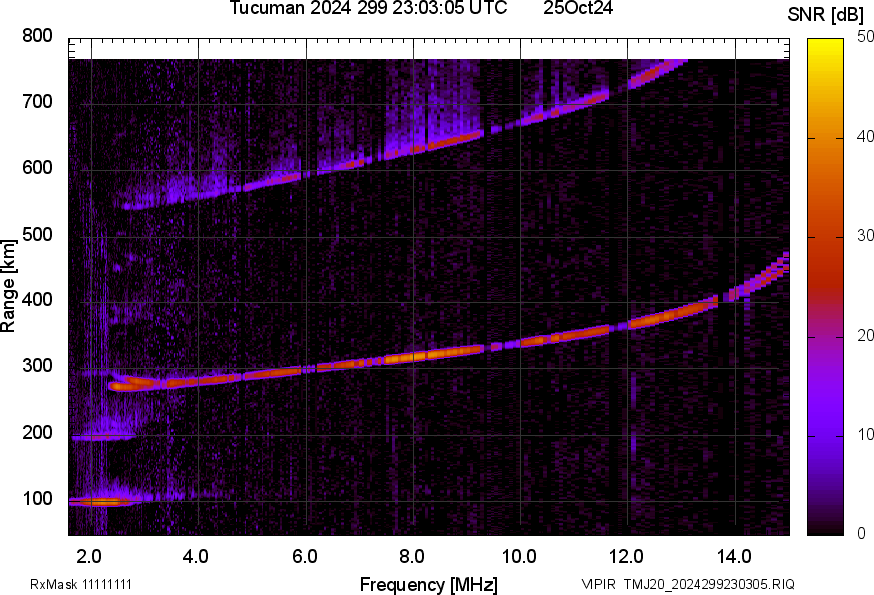
Task: Click the 'VIPIR' label in the footer
Action: coord(599,584)
